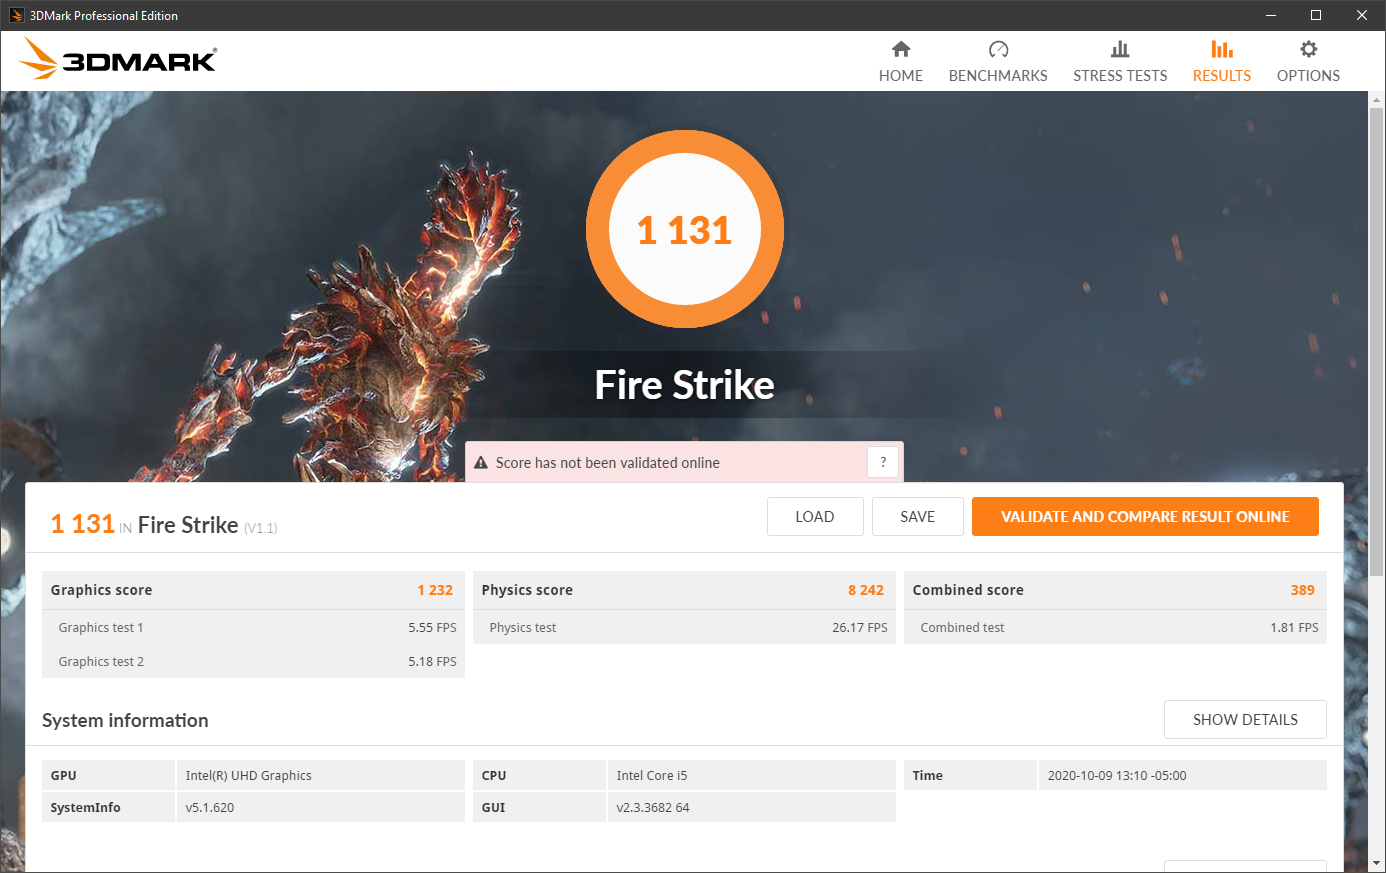Click the Intel(R) UHD Graphics value
This screenshot has width=1386, height=873.
(x=249, y=776)
